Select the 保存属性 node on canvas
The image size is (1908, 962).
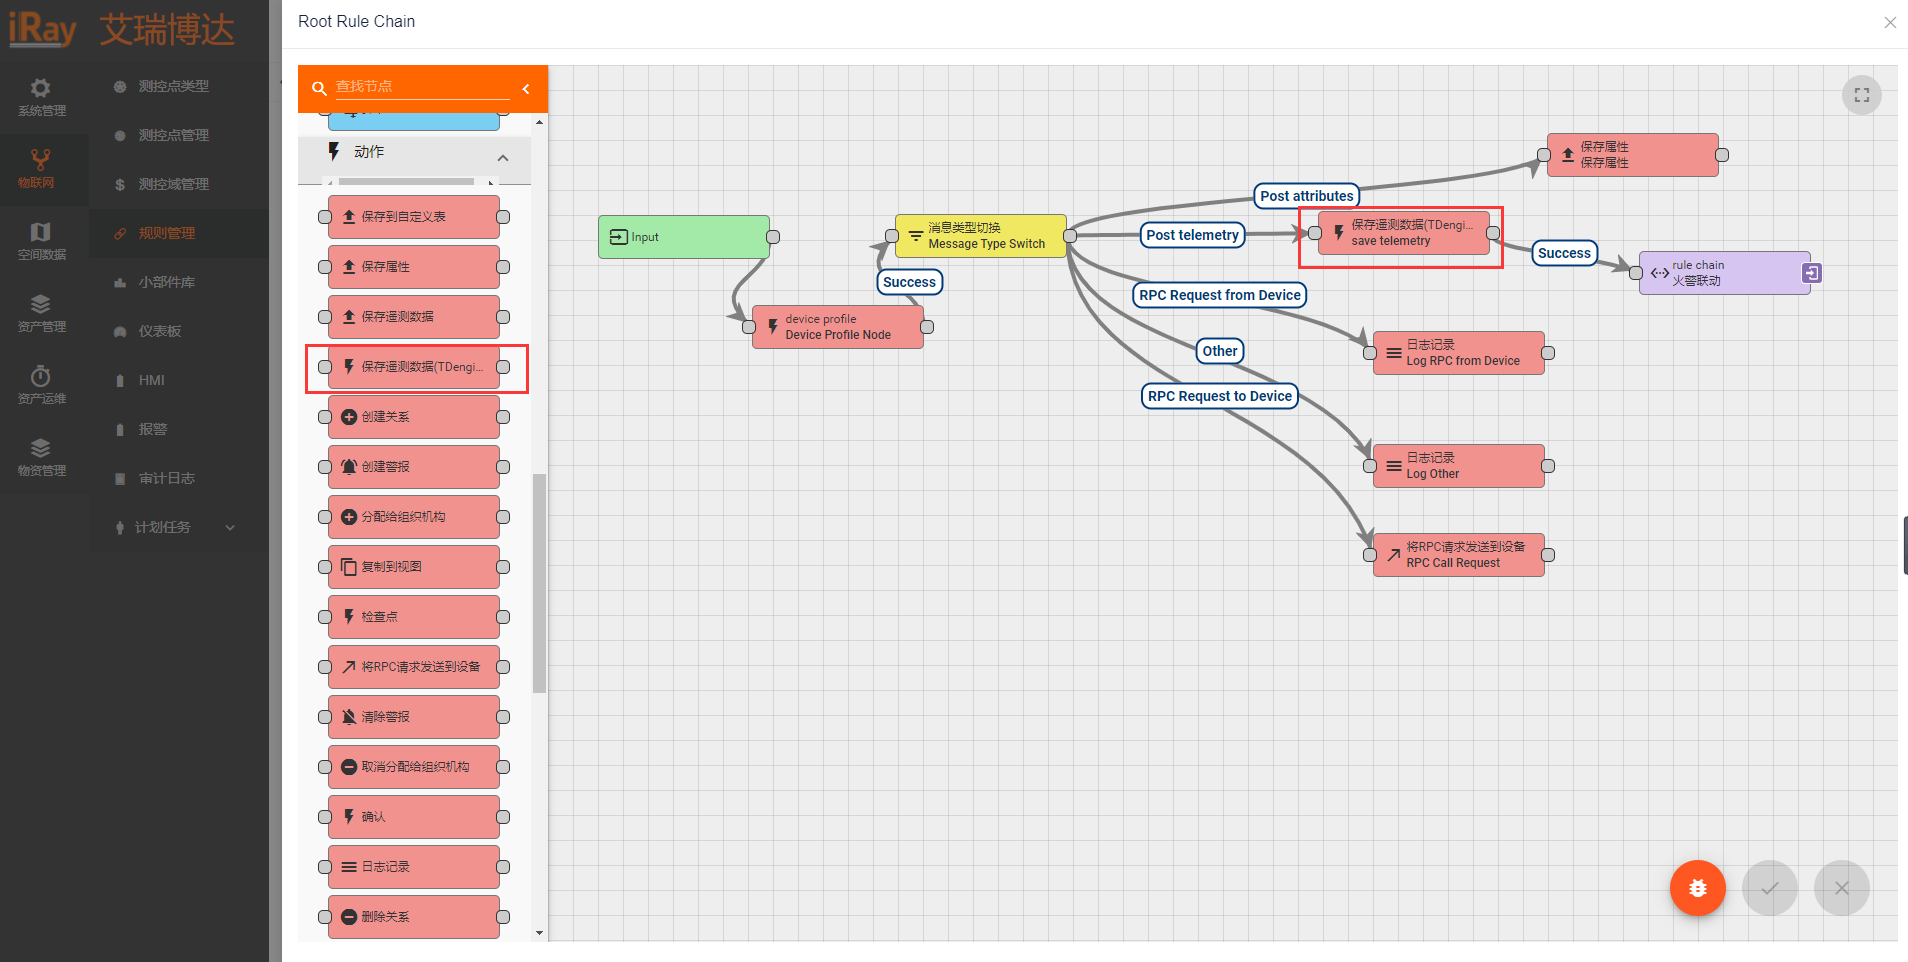pos(1633,155)
